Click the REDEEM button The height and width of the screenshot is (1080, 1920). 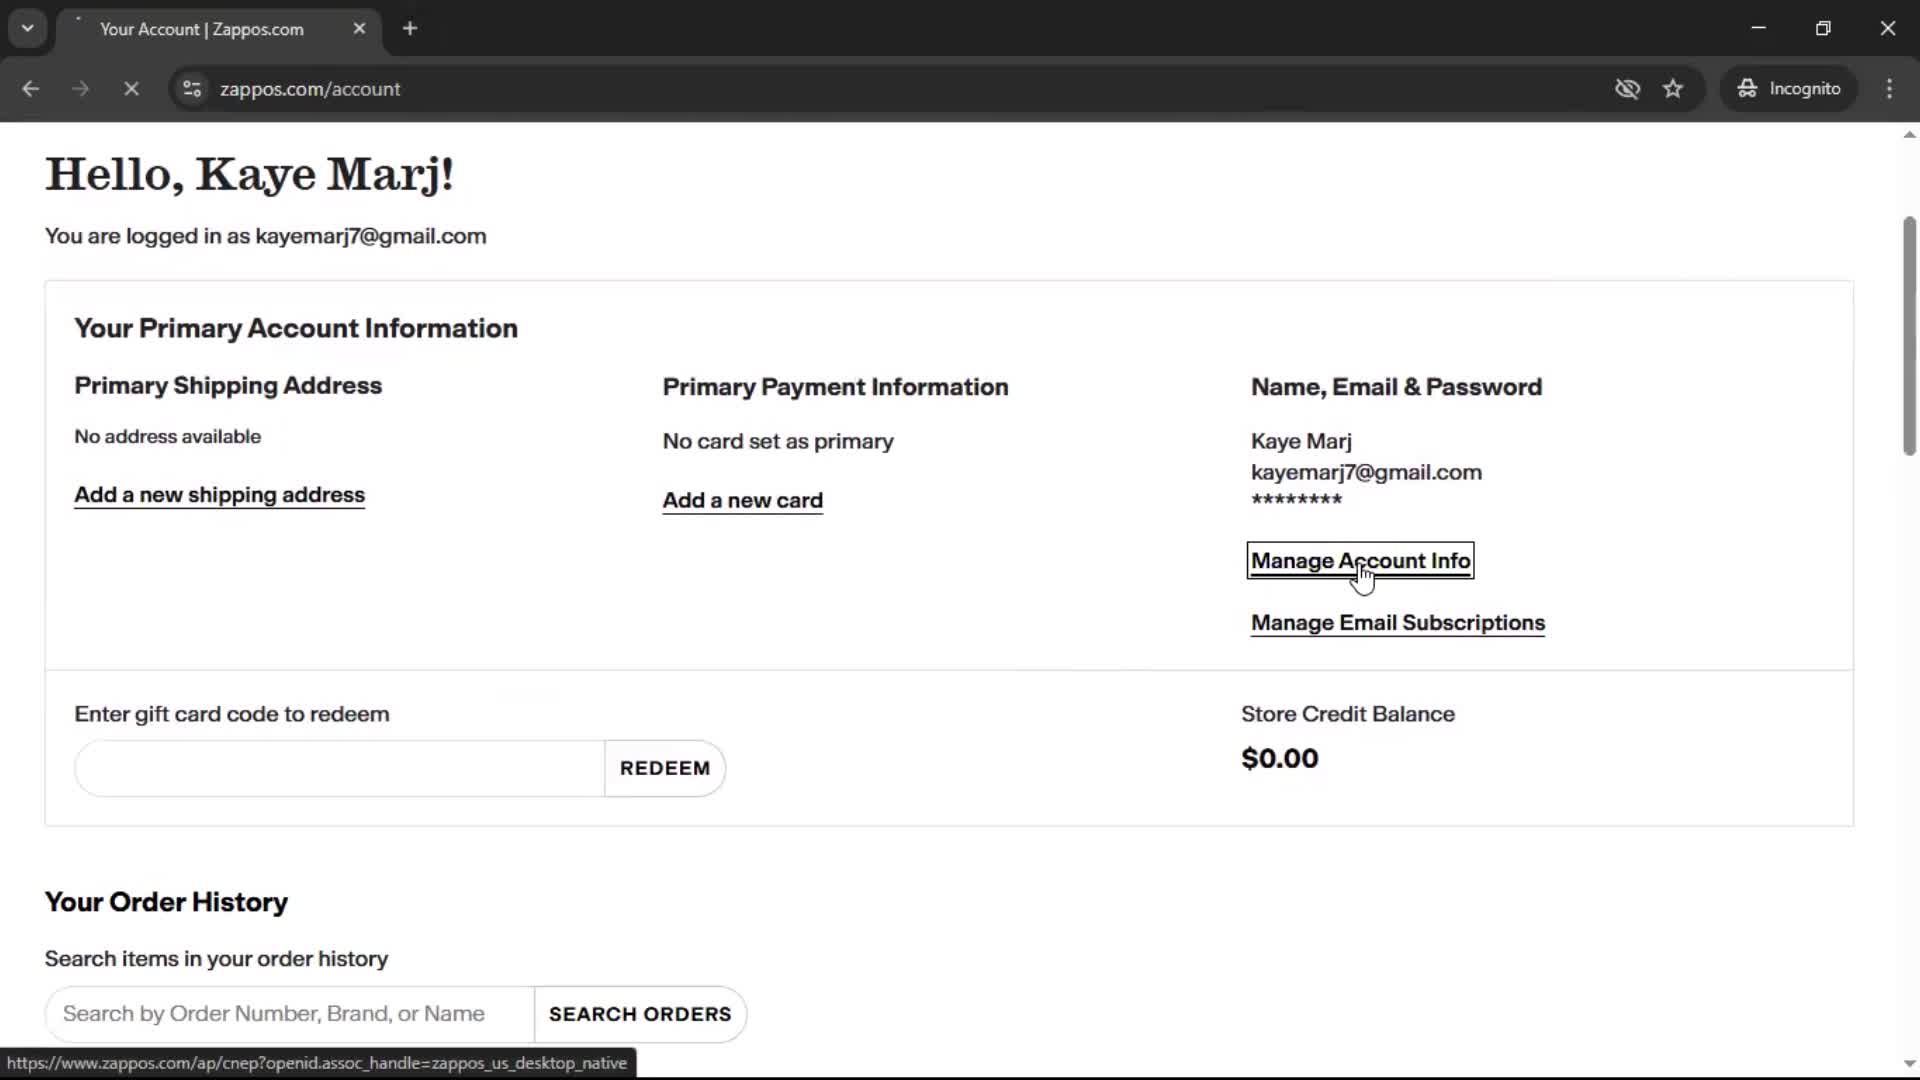point(665,768)
